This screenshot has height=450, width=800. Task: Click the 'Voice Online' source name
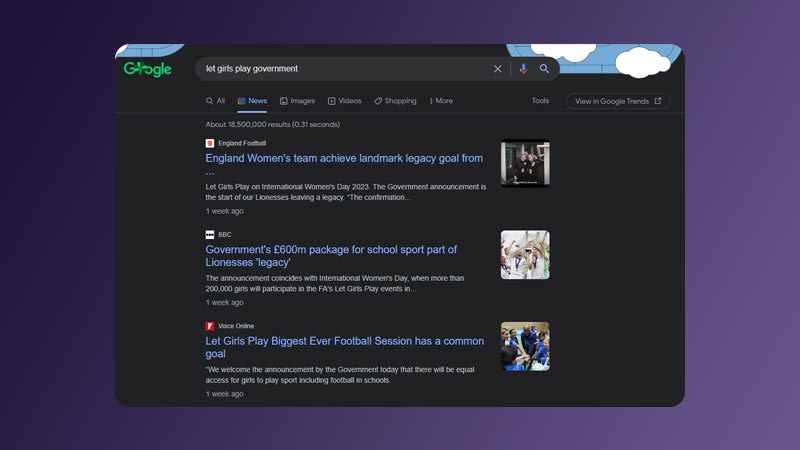click(x=236, y=326)
